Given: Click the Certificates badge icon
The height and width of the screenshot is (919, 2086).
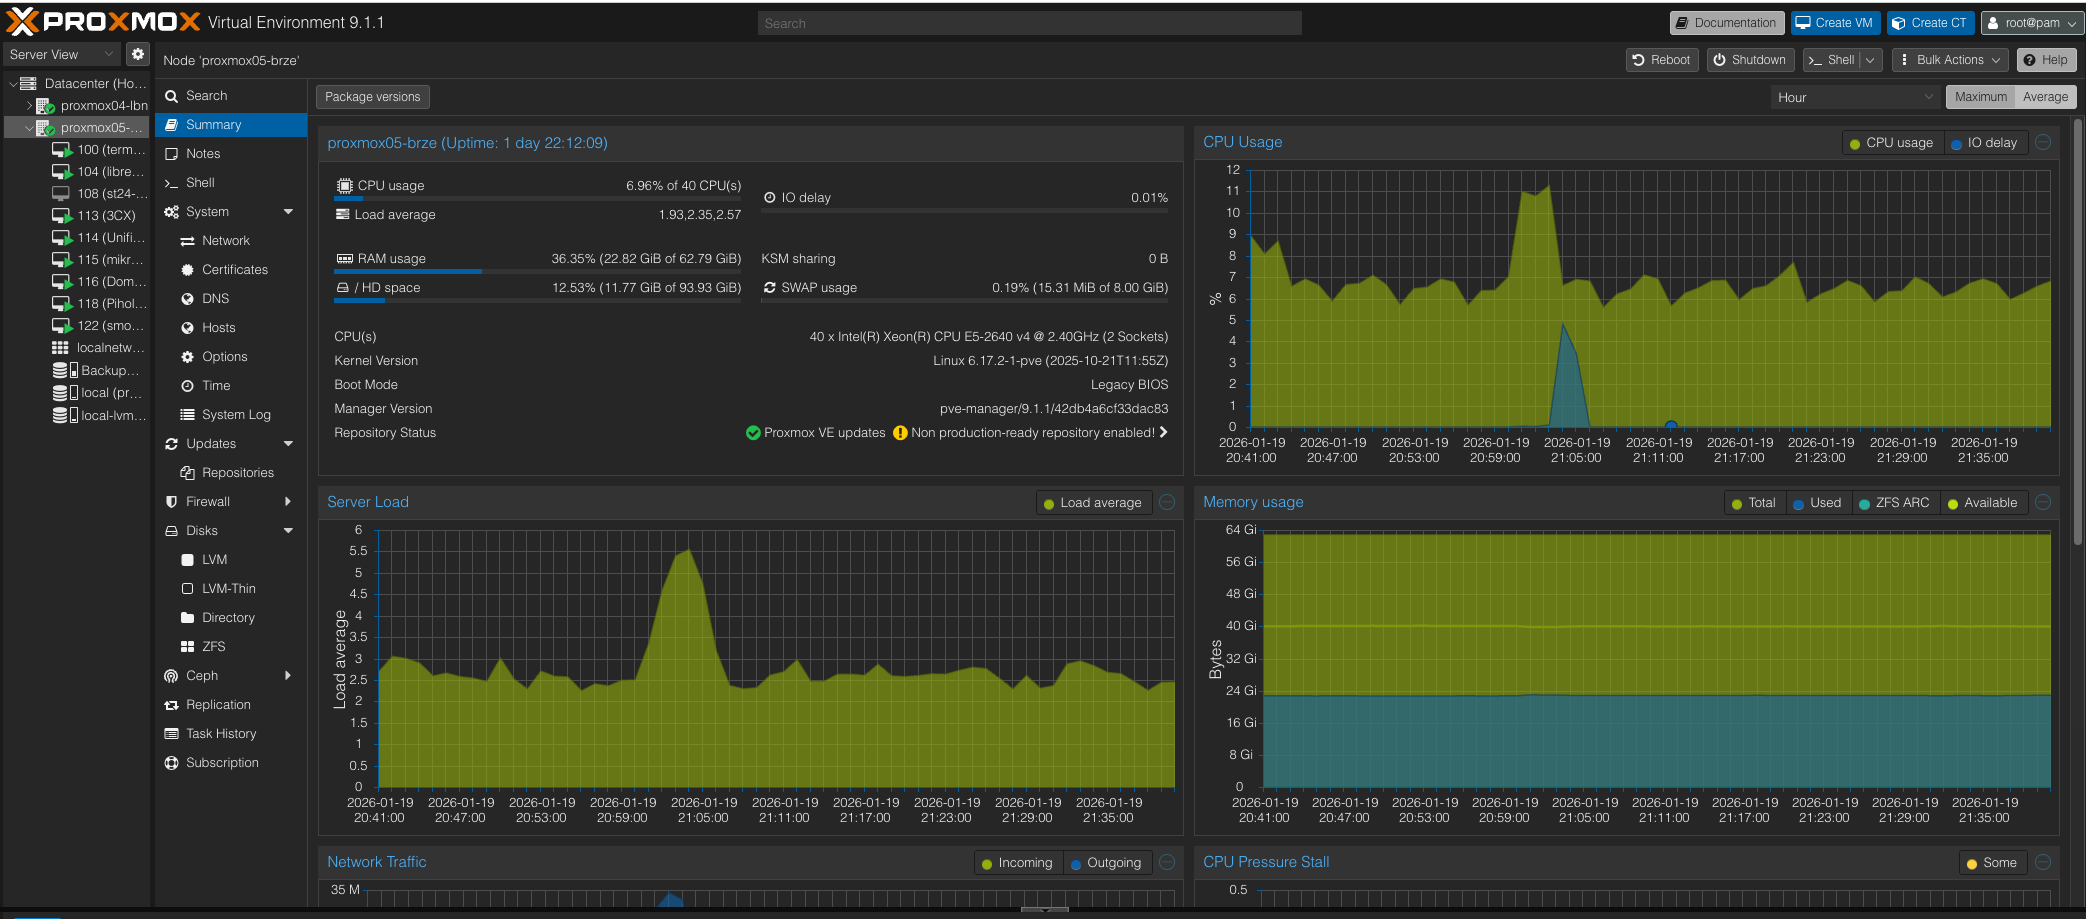Looking at the screenshot, I should [187, 270].
